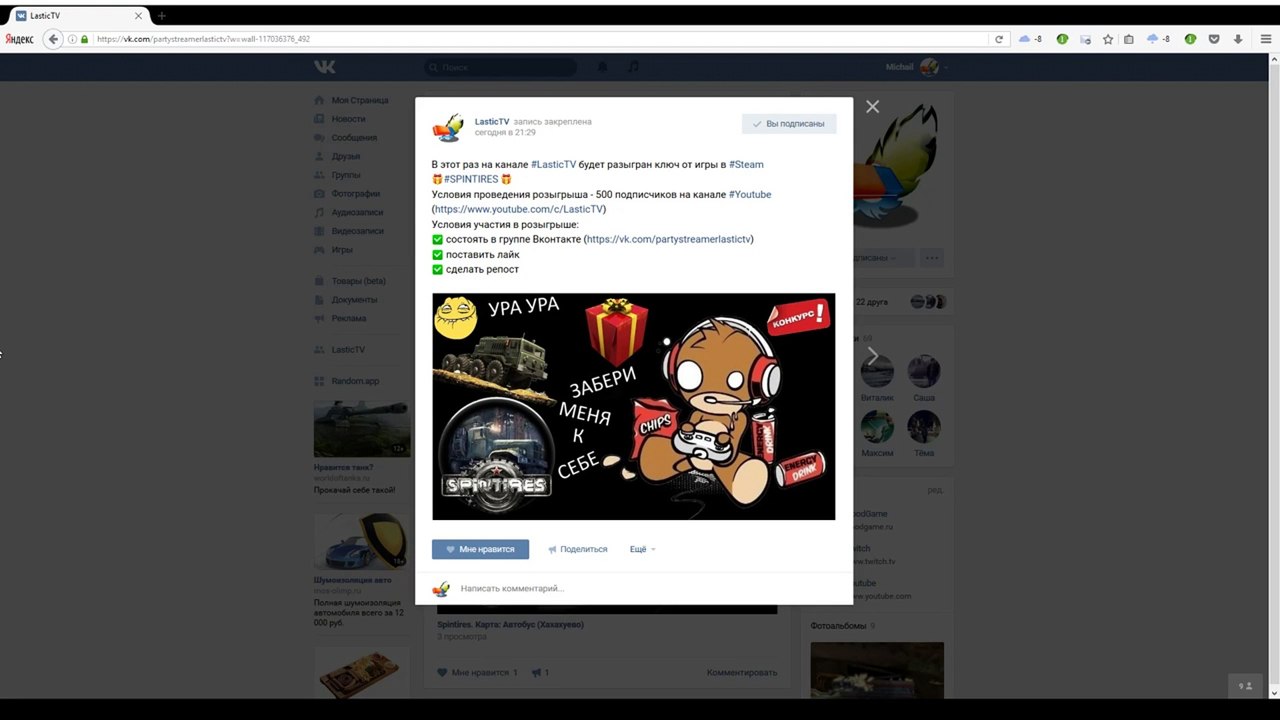
Task: Follow the vk.com/partystreamerlastictv link
Action: (668, 239)
